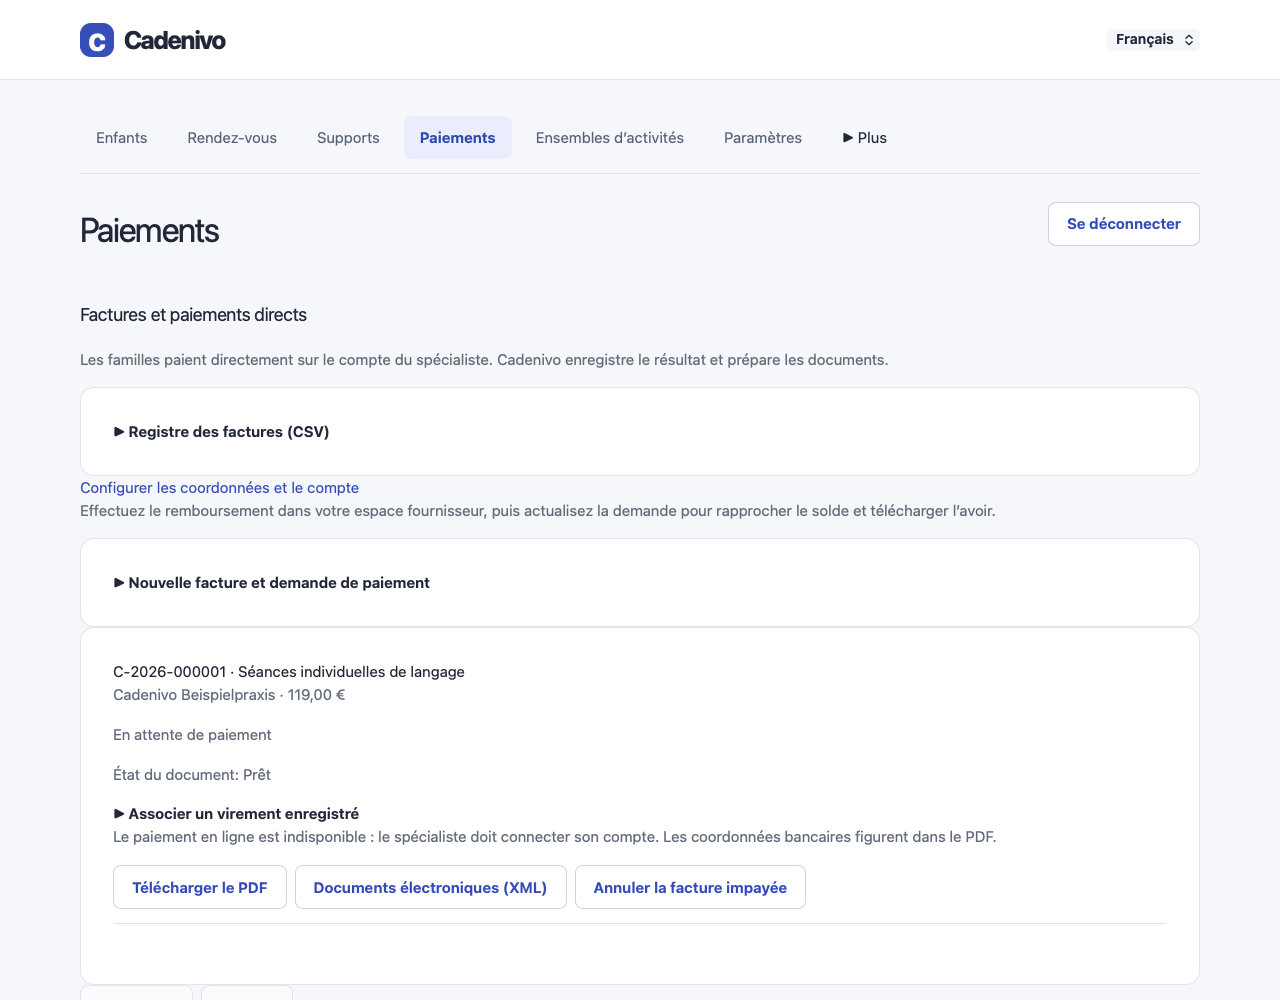This screenshot has height=1000, width=1280.
Task: Click the text Cadenivo Beispielpraxis · 119,00 €
Action: click(229, 695)
